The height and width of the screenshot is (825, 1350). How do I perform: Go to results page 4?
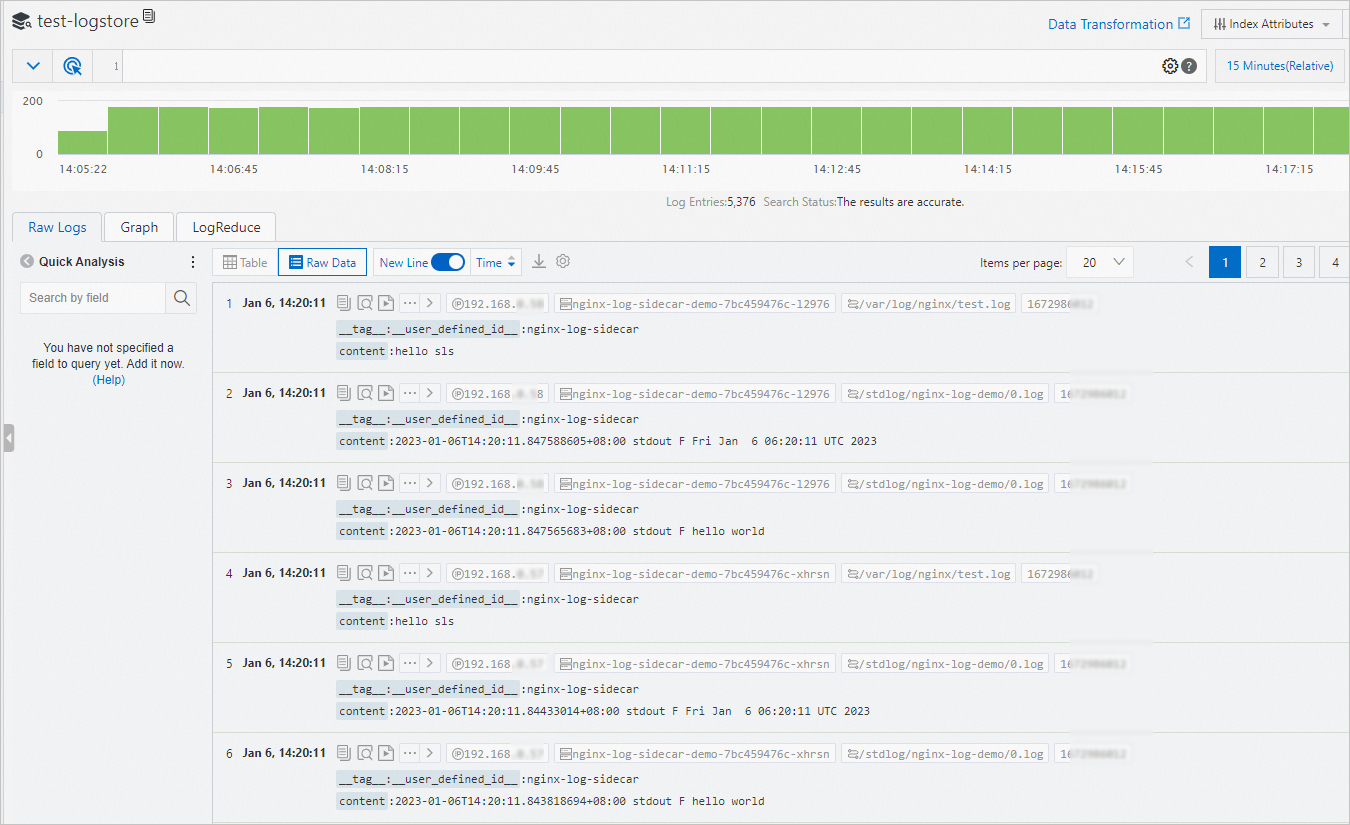pos(1334,262)
